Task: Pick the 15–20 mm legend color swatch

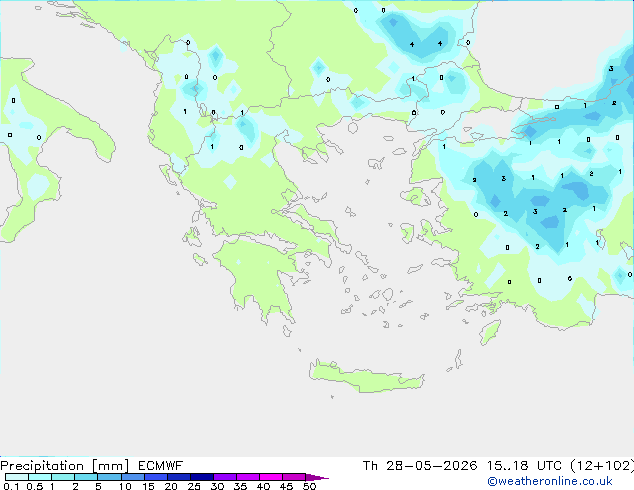Action: point(156,477)
